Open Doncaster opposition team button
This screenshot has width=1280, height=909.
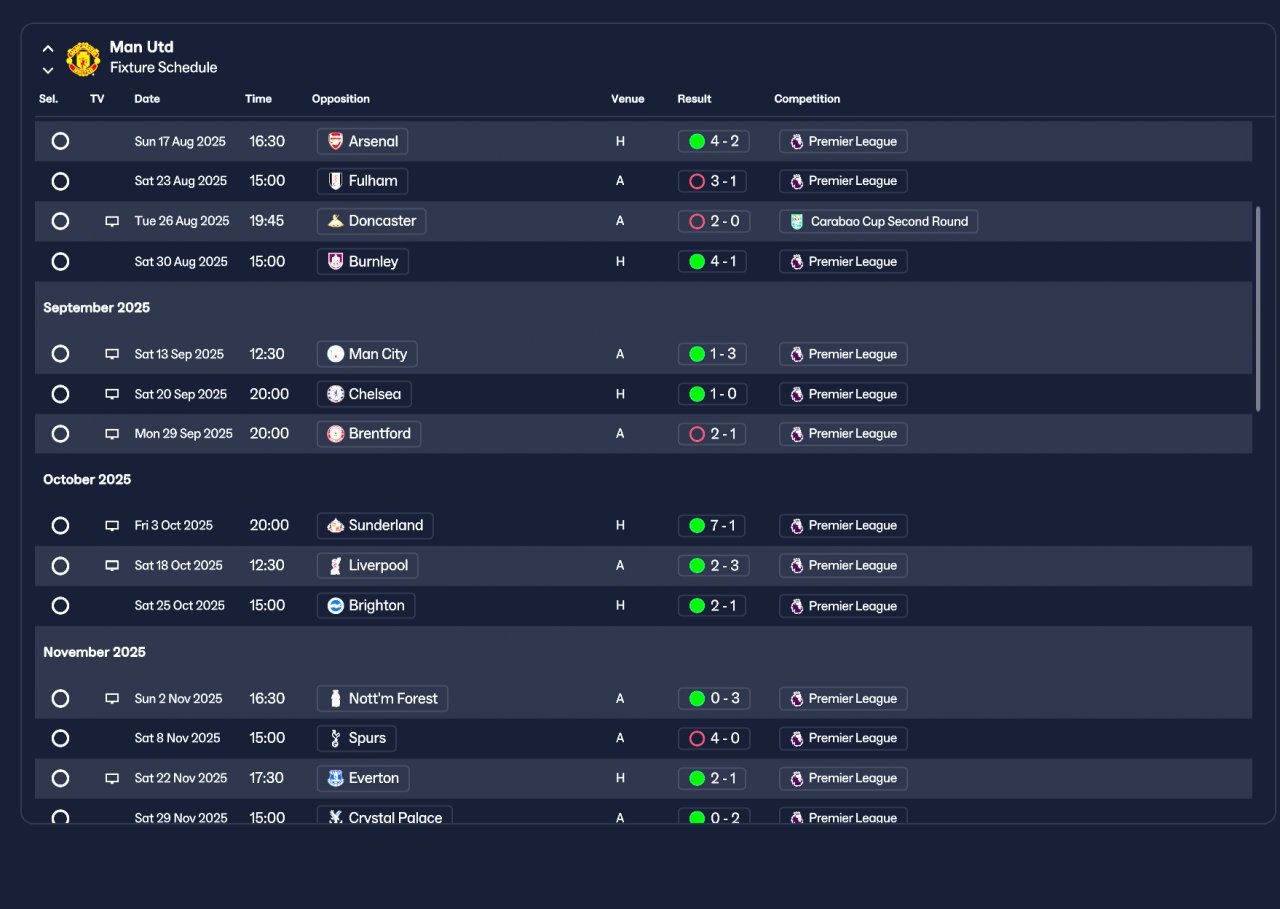[371, 221]
